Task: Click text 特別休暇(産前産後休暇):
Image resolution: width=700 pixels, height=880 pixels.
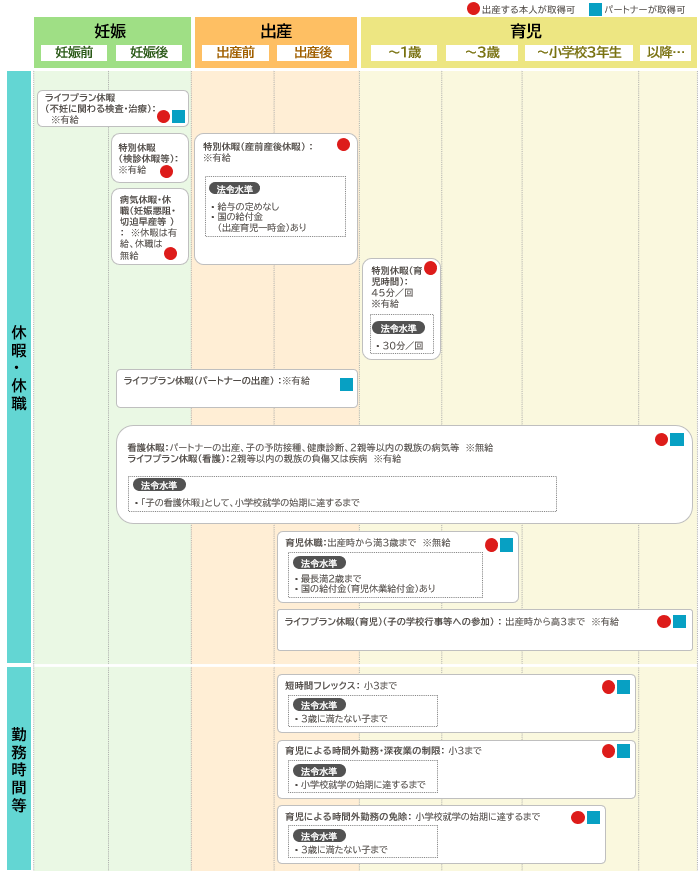Action: pos(258,146)
